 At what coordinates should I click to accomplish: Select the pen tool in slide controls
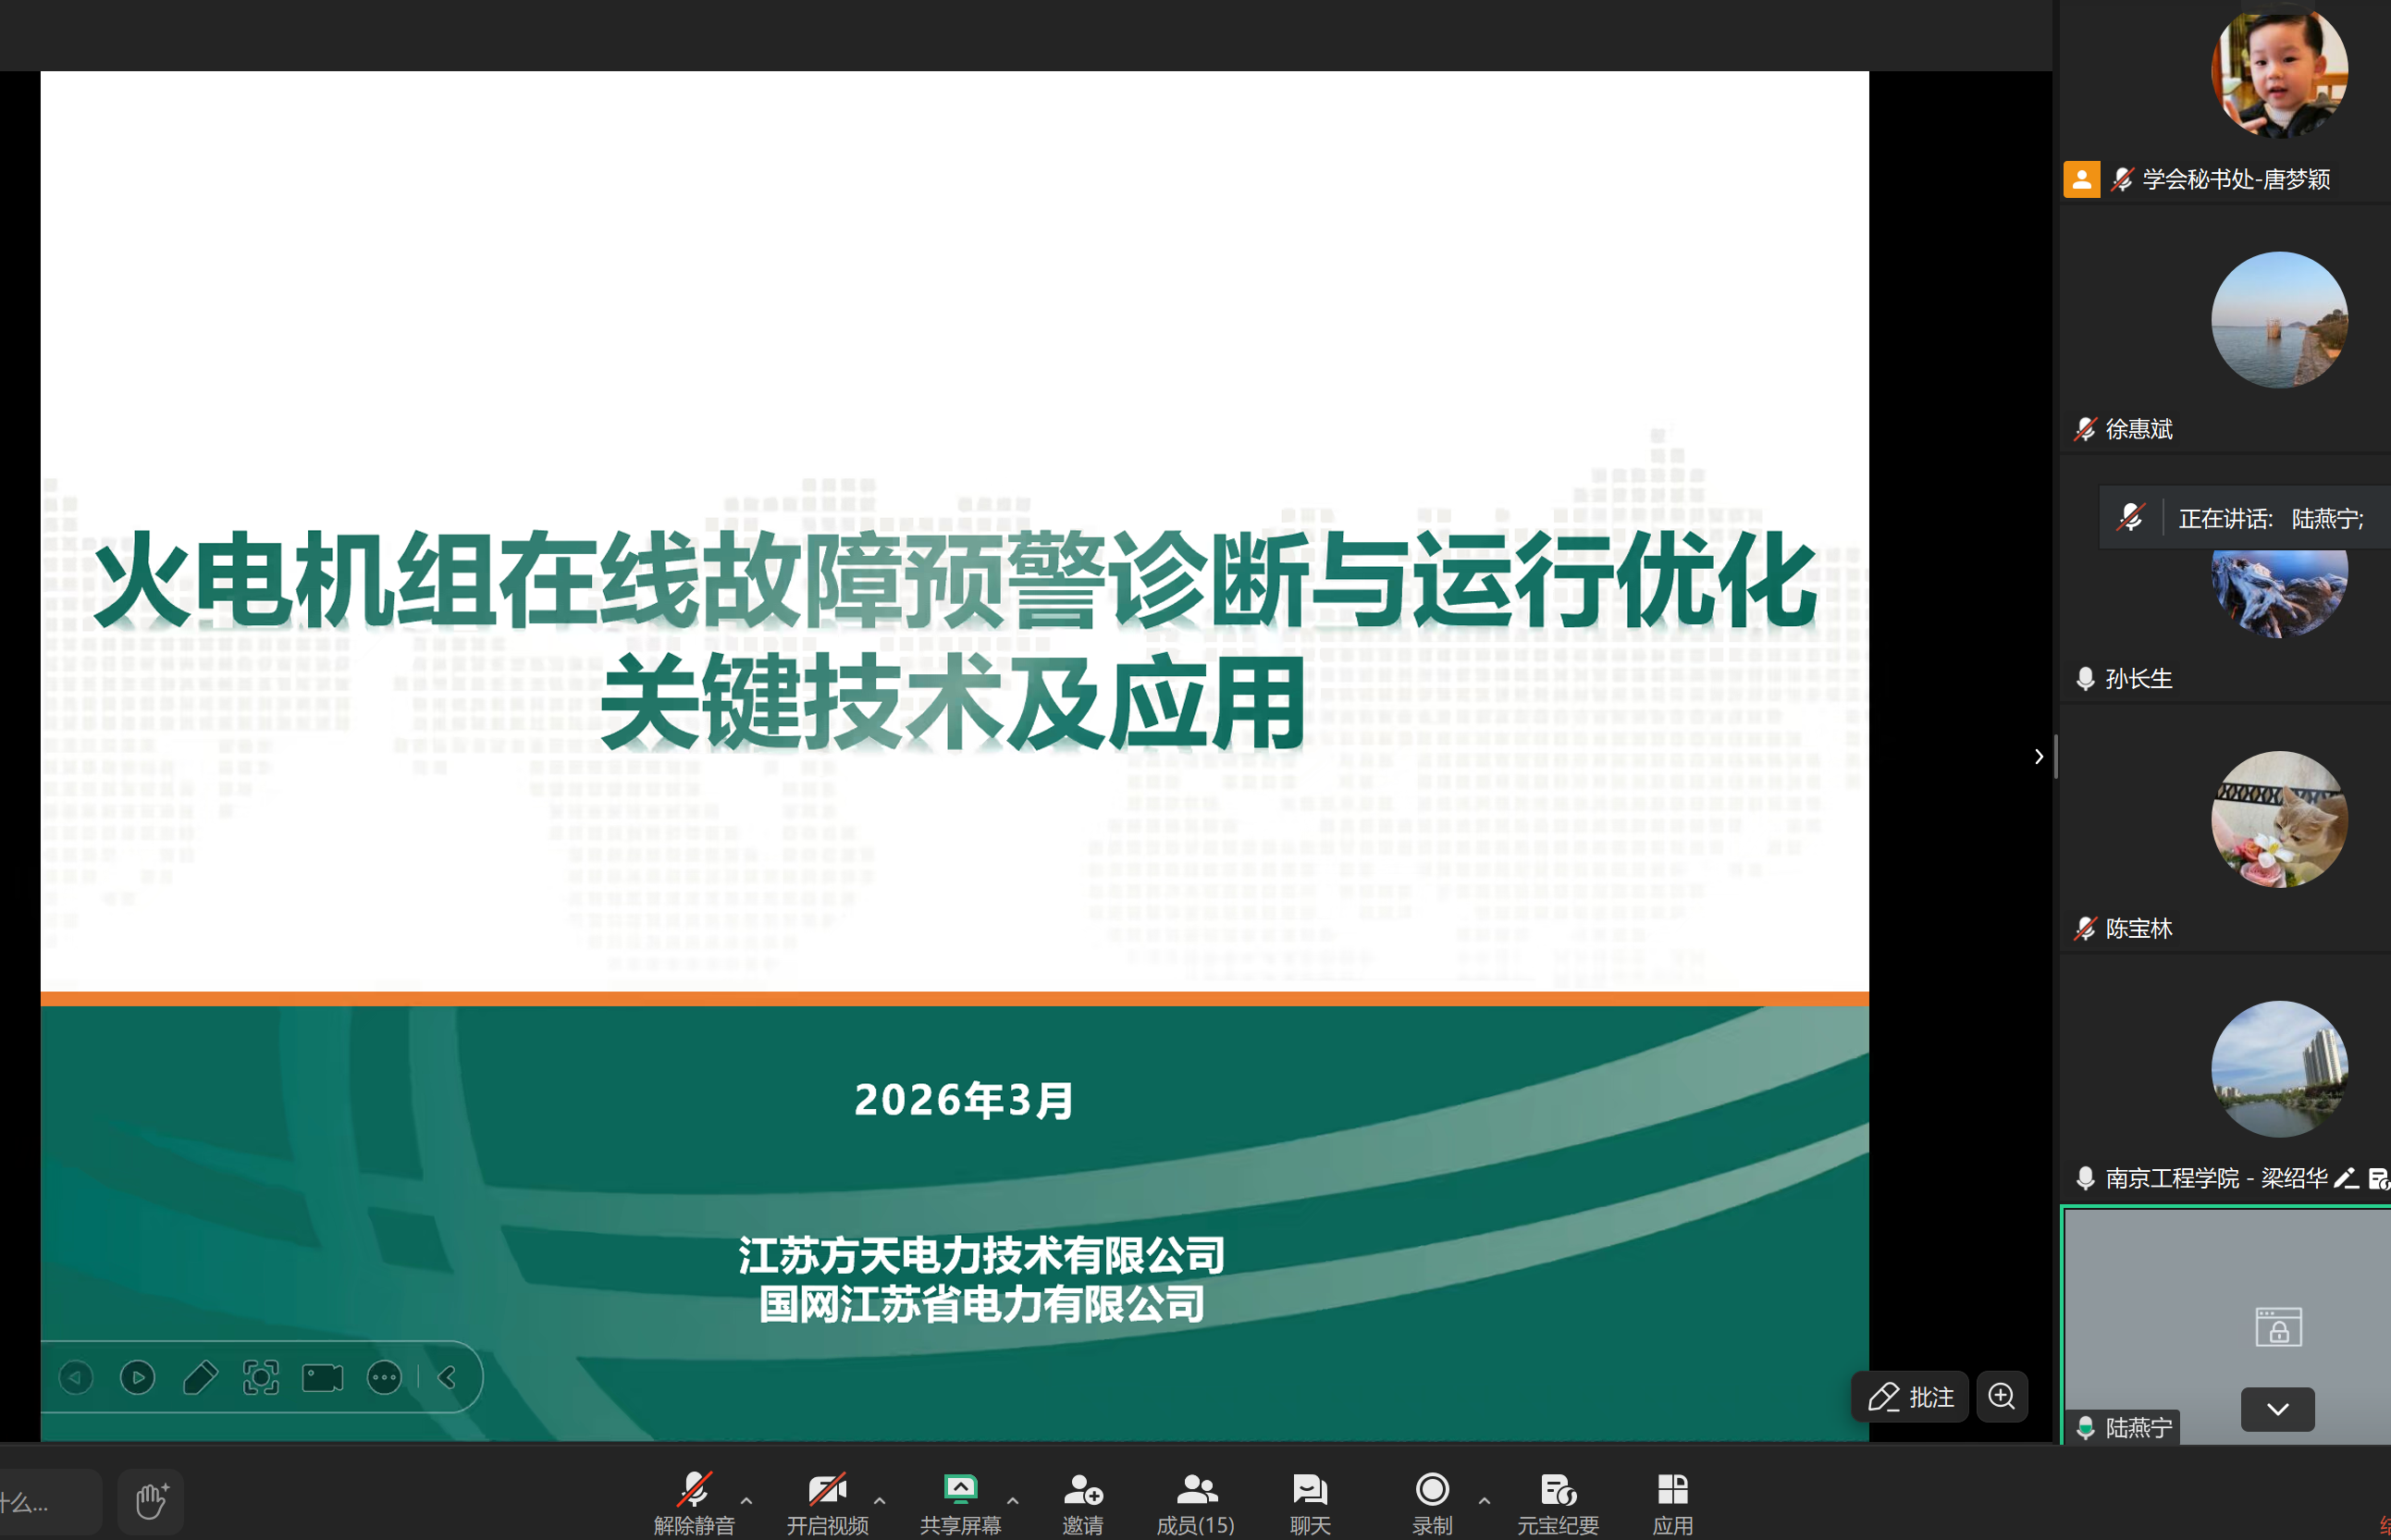pyautogui.click(x=200, y=1378)
